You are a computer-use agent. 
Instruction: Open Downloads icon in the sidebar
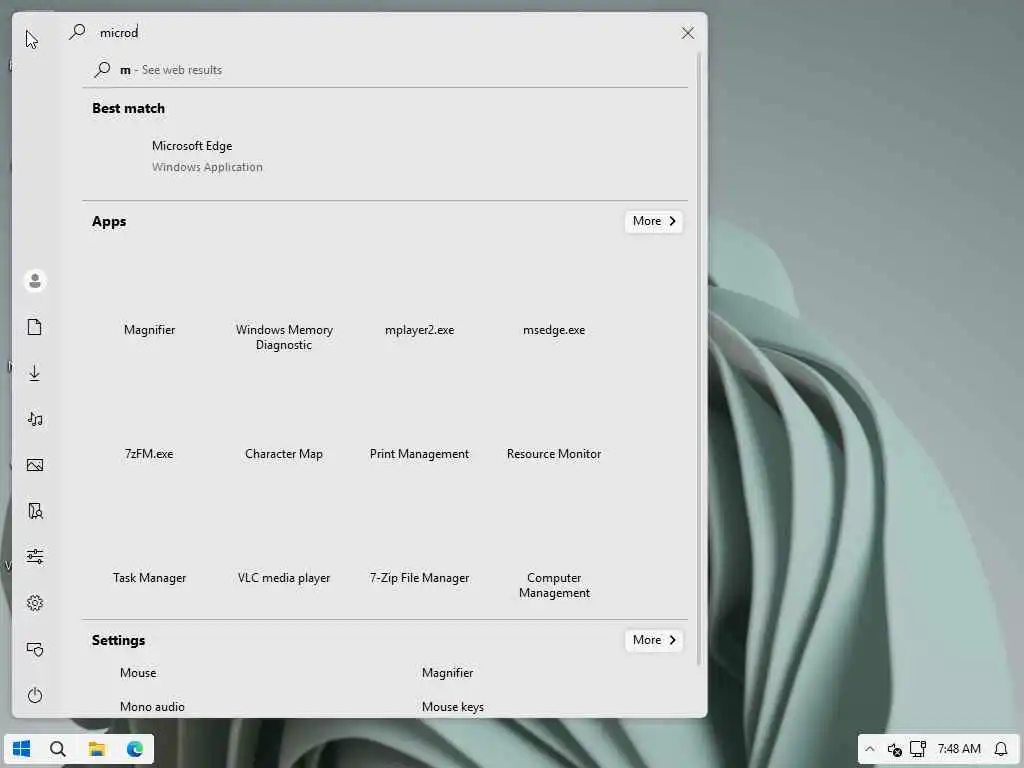point(35,373)
